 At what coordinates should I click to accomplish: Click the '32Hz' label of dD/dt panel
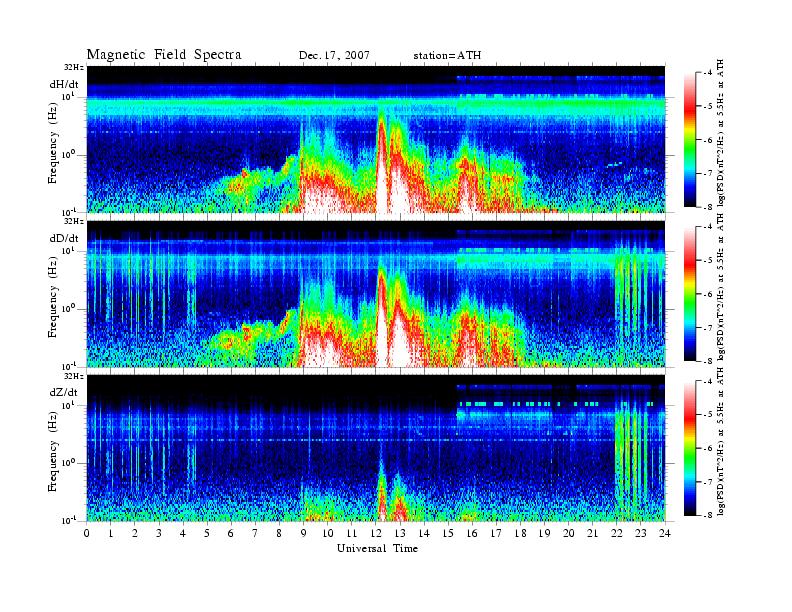(x=74, y=222)
